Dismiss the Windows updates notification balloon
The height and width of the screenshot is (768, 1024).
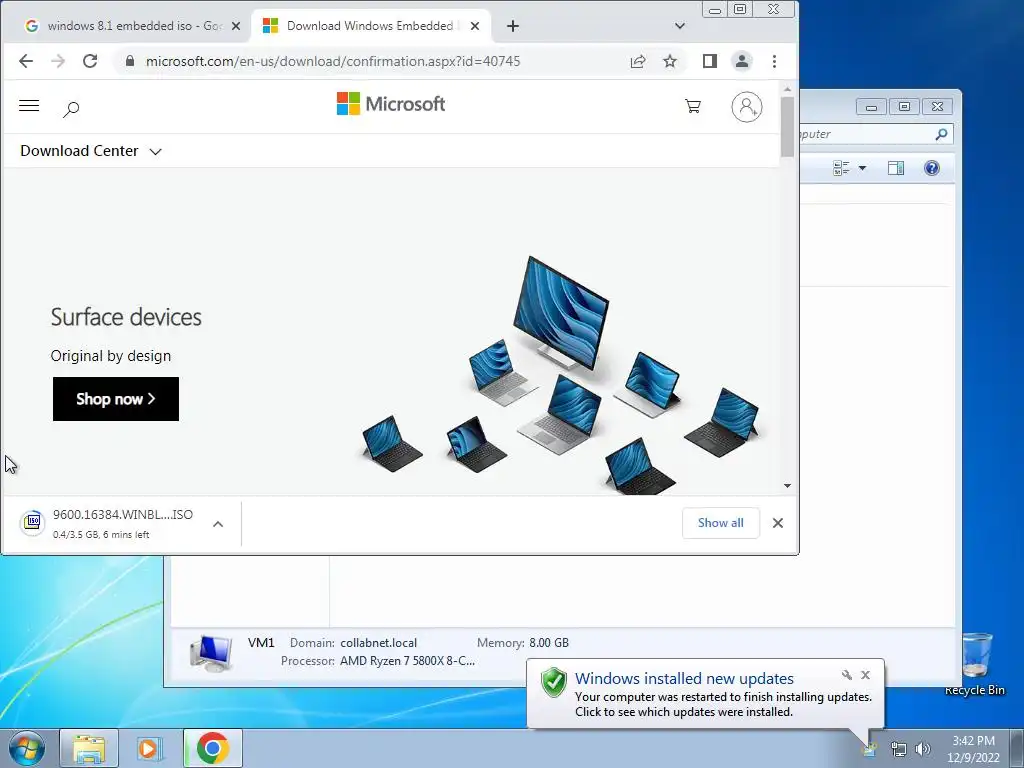click(865, 675)
